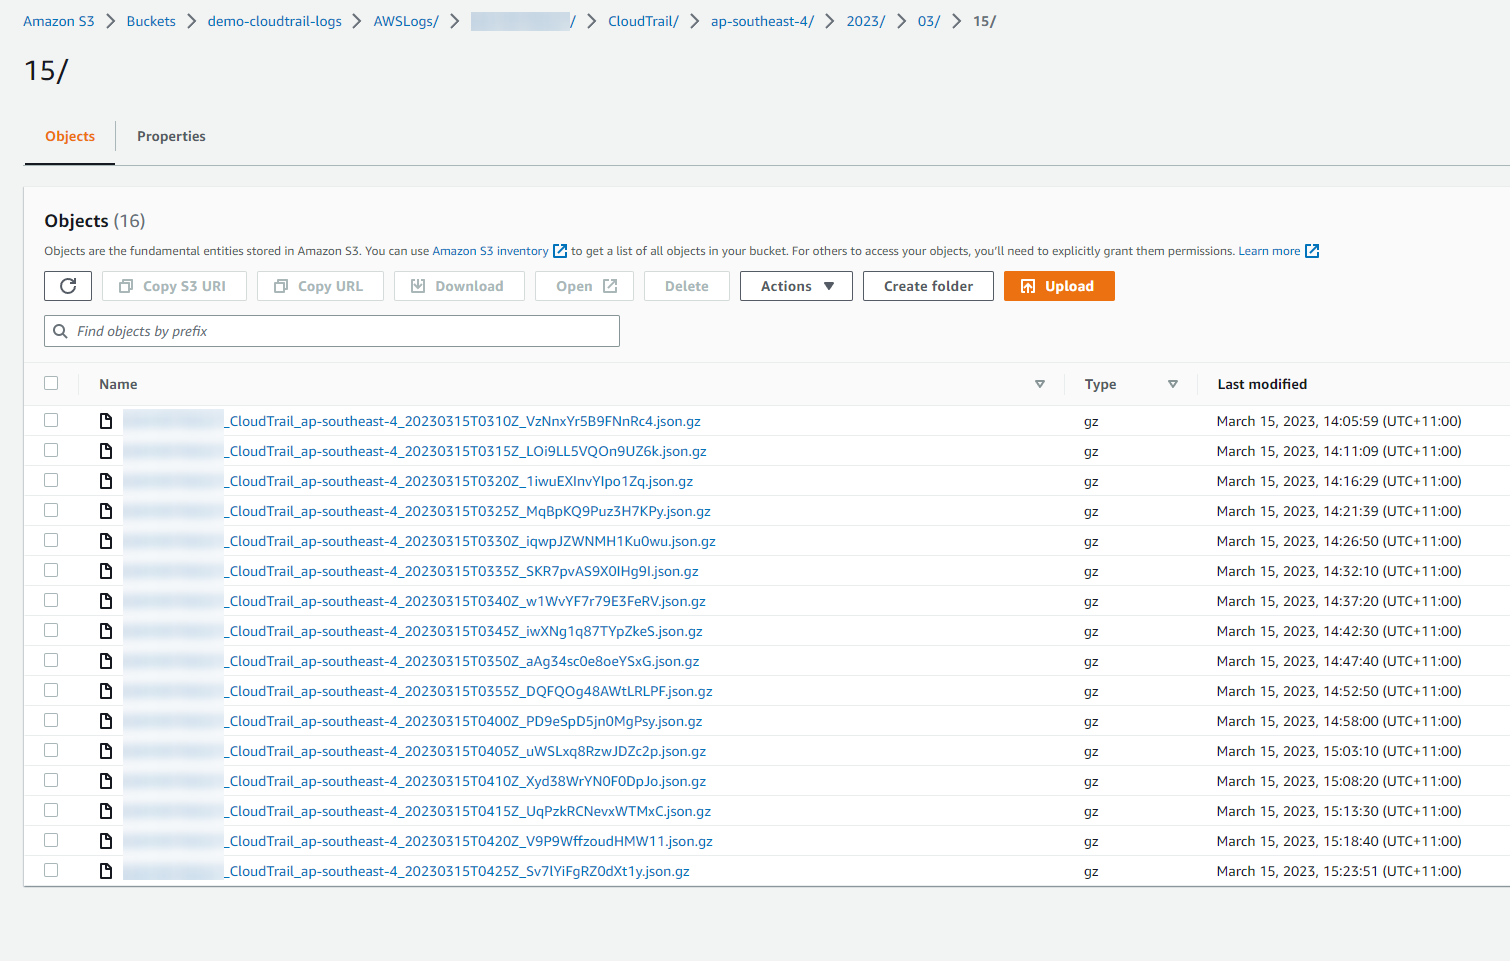Go to the ap-southeast-4/ breadcrumb folder
Image resolution: width=1510 pixels, height=961 pixels.
point(762,21)
